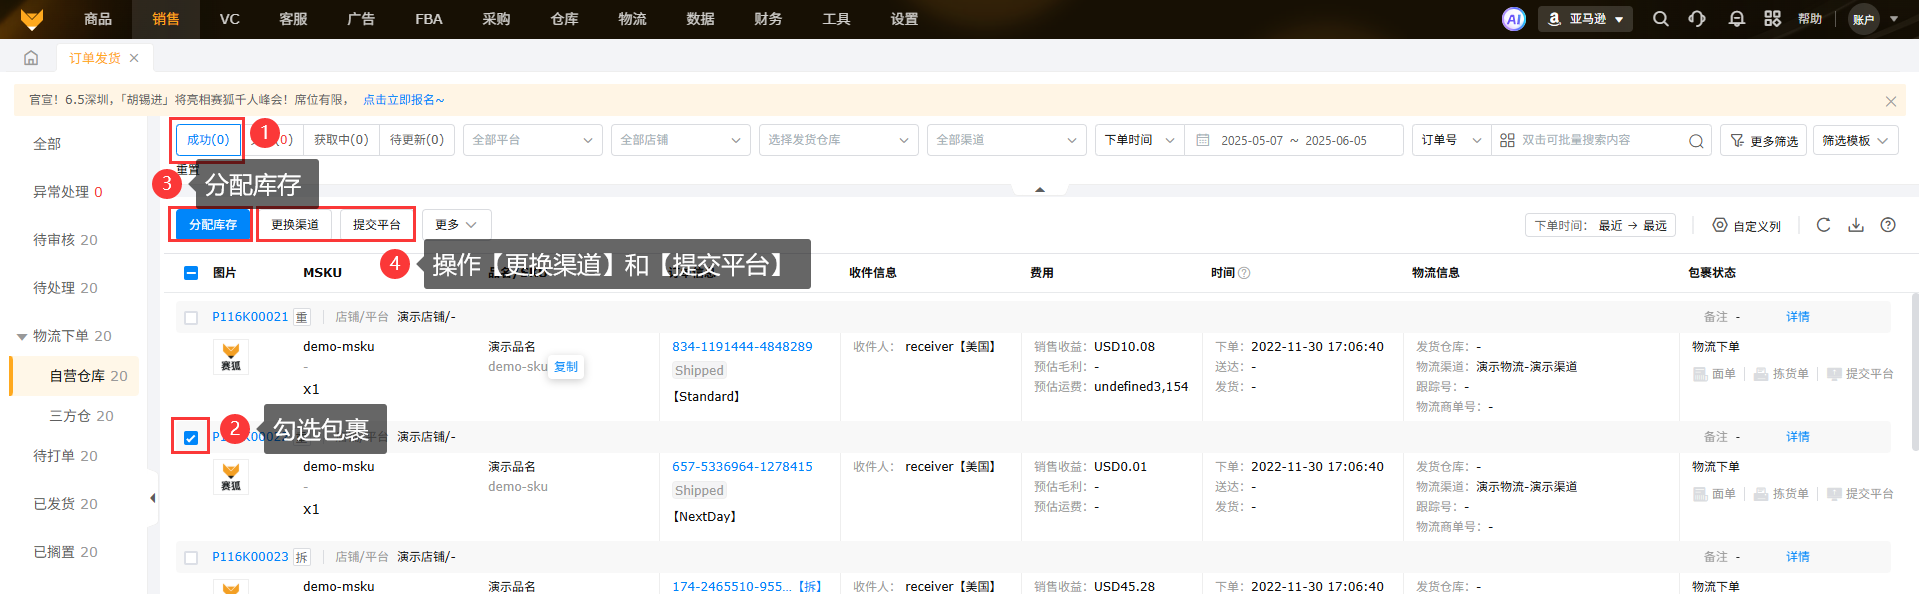Image resolution: width=1919 pixels, height=594 pixels.
Task: Uncheck the selected second package checkbox
Action: pos(191,438)
